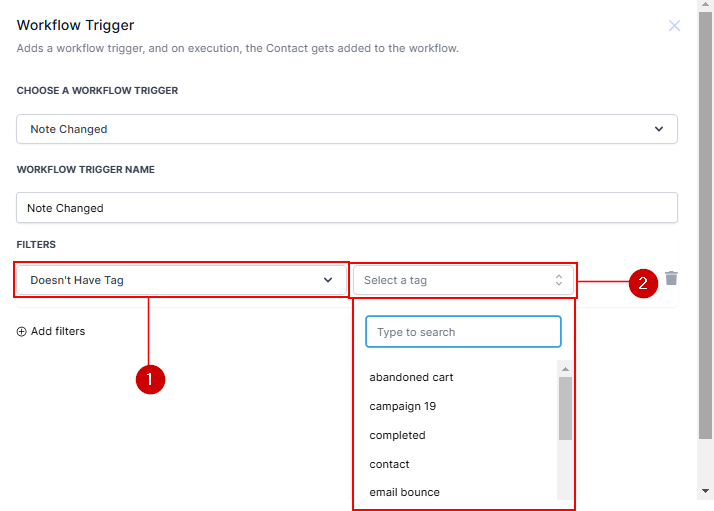Click the plus icon beside Add filters
The height and width of the screenshot is (511, 714).
[x=21, y=332]
